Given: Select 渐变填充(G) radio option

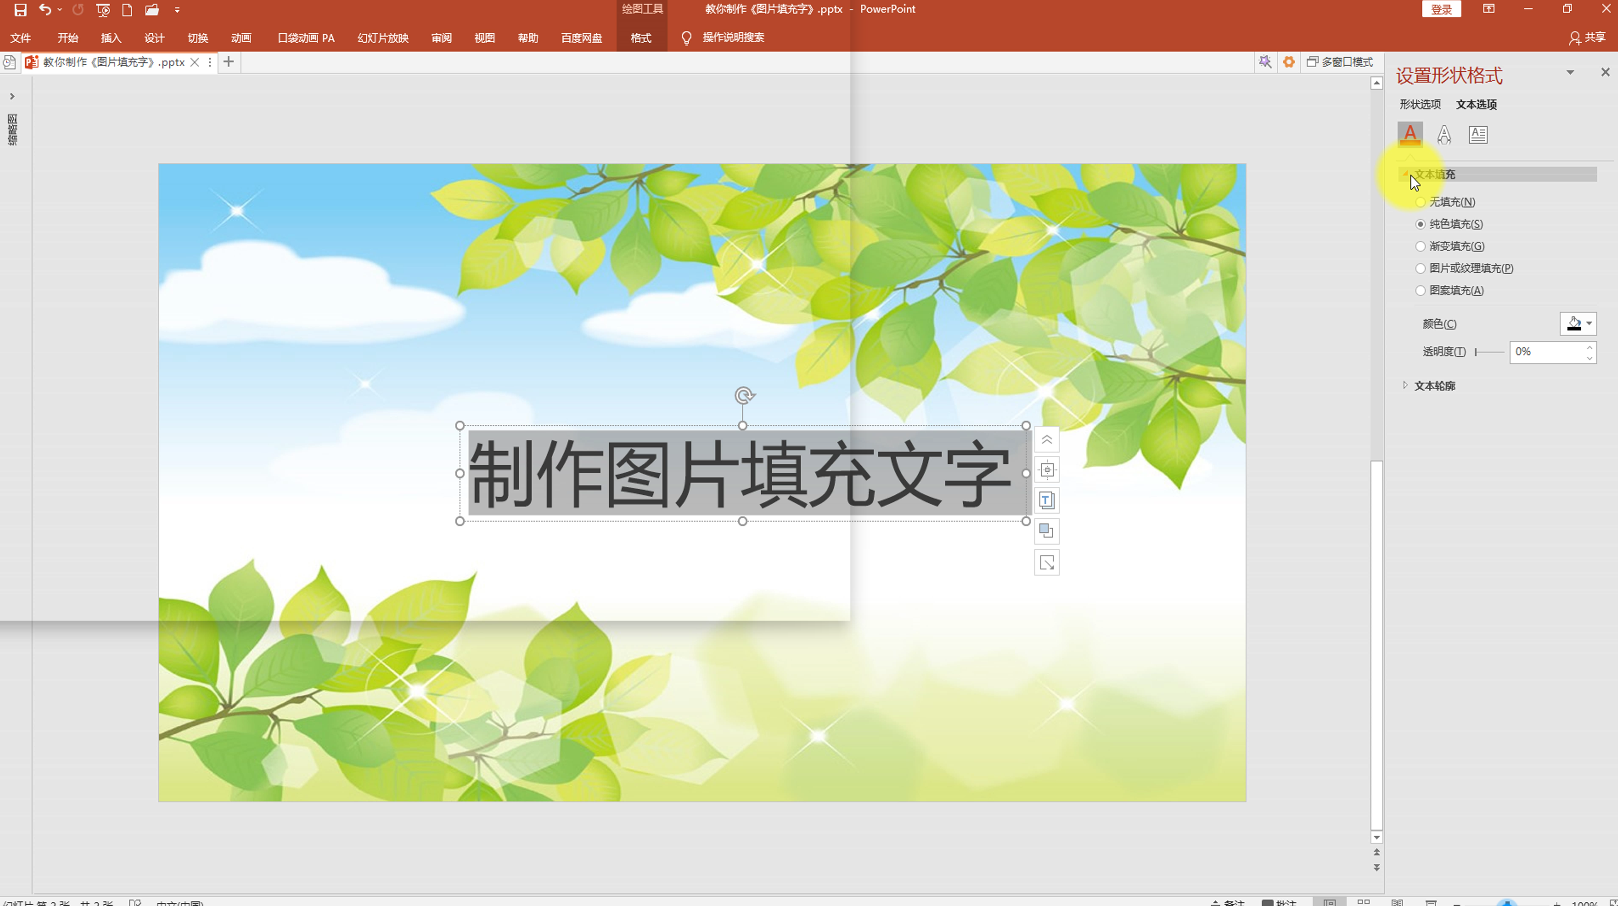Looking at the screenshot, I should [1420, 246].
